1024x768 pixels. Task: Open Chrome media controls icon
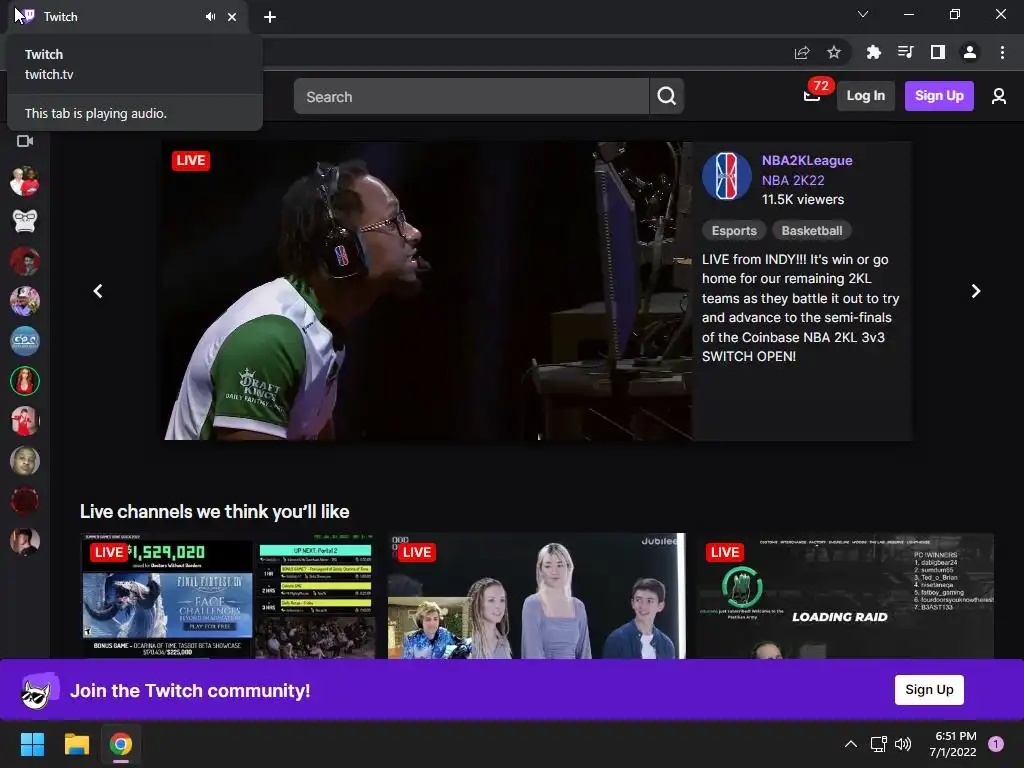905,52
